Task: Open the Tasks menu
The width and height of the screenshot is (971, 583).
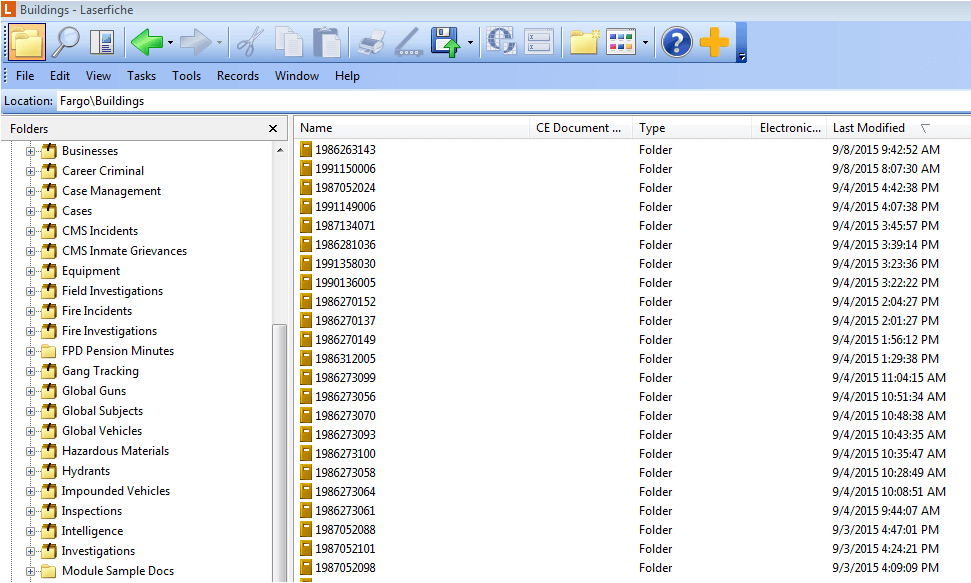Action: click(141, 76)
